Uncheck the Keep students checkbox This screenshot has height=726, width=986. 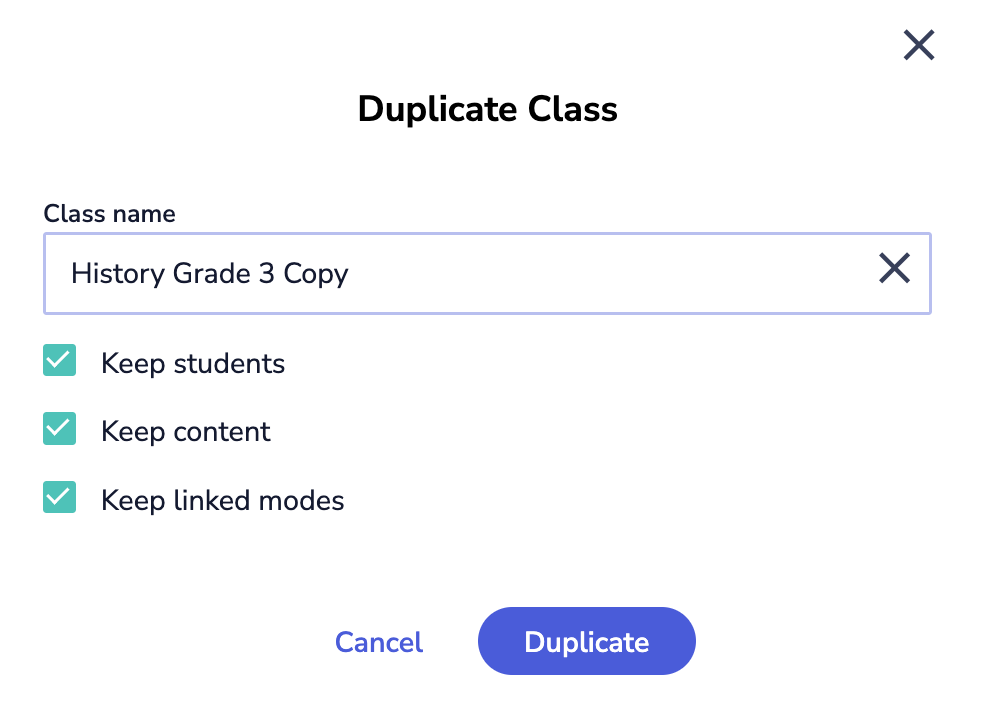(x=60, y=362)
